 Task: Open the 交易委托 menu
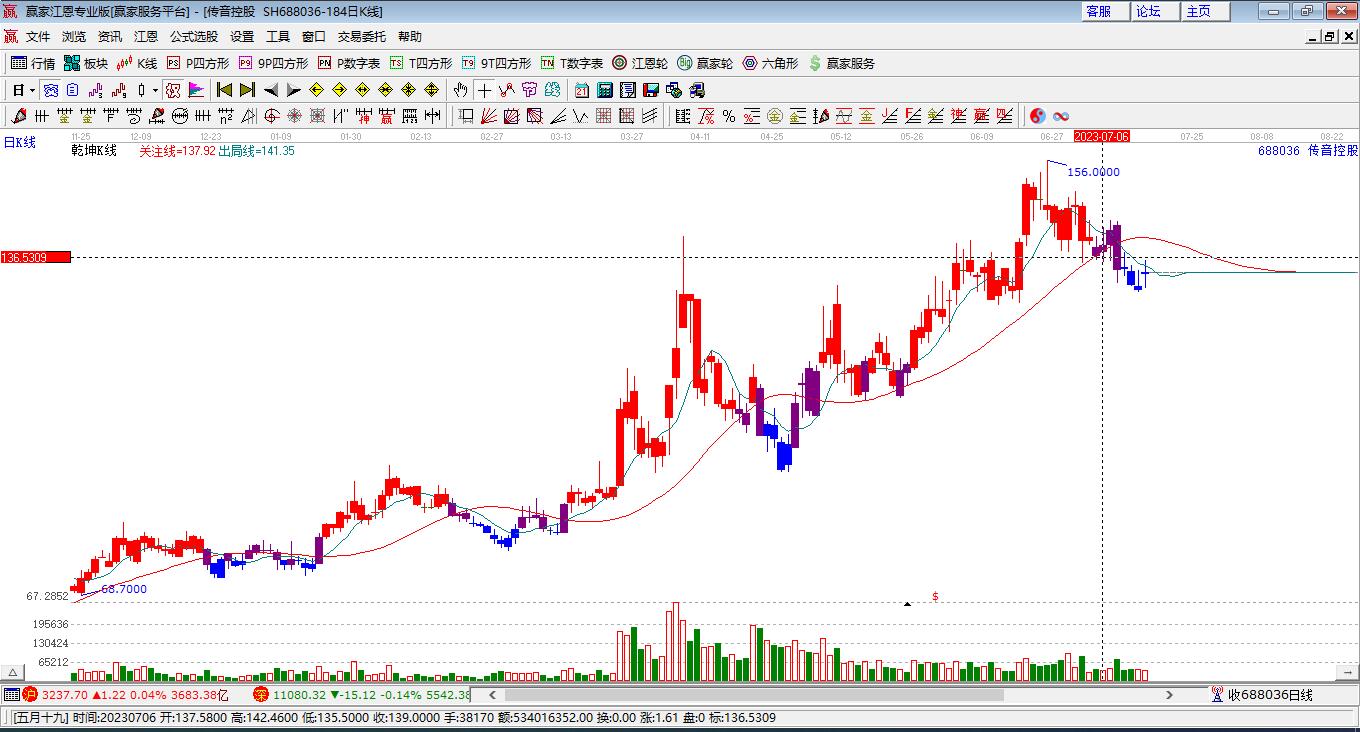(362, 37)
